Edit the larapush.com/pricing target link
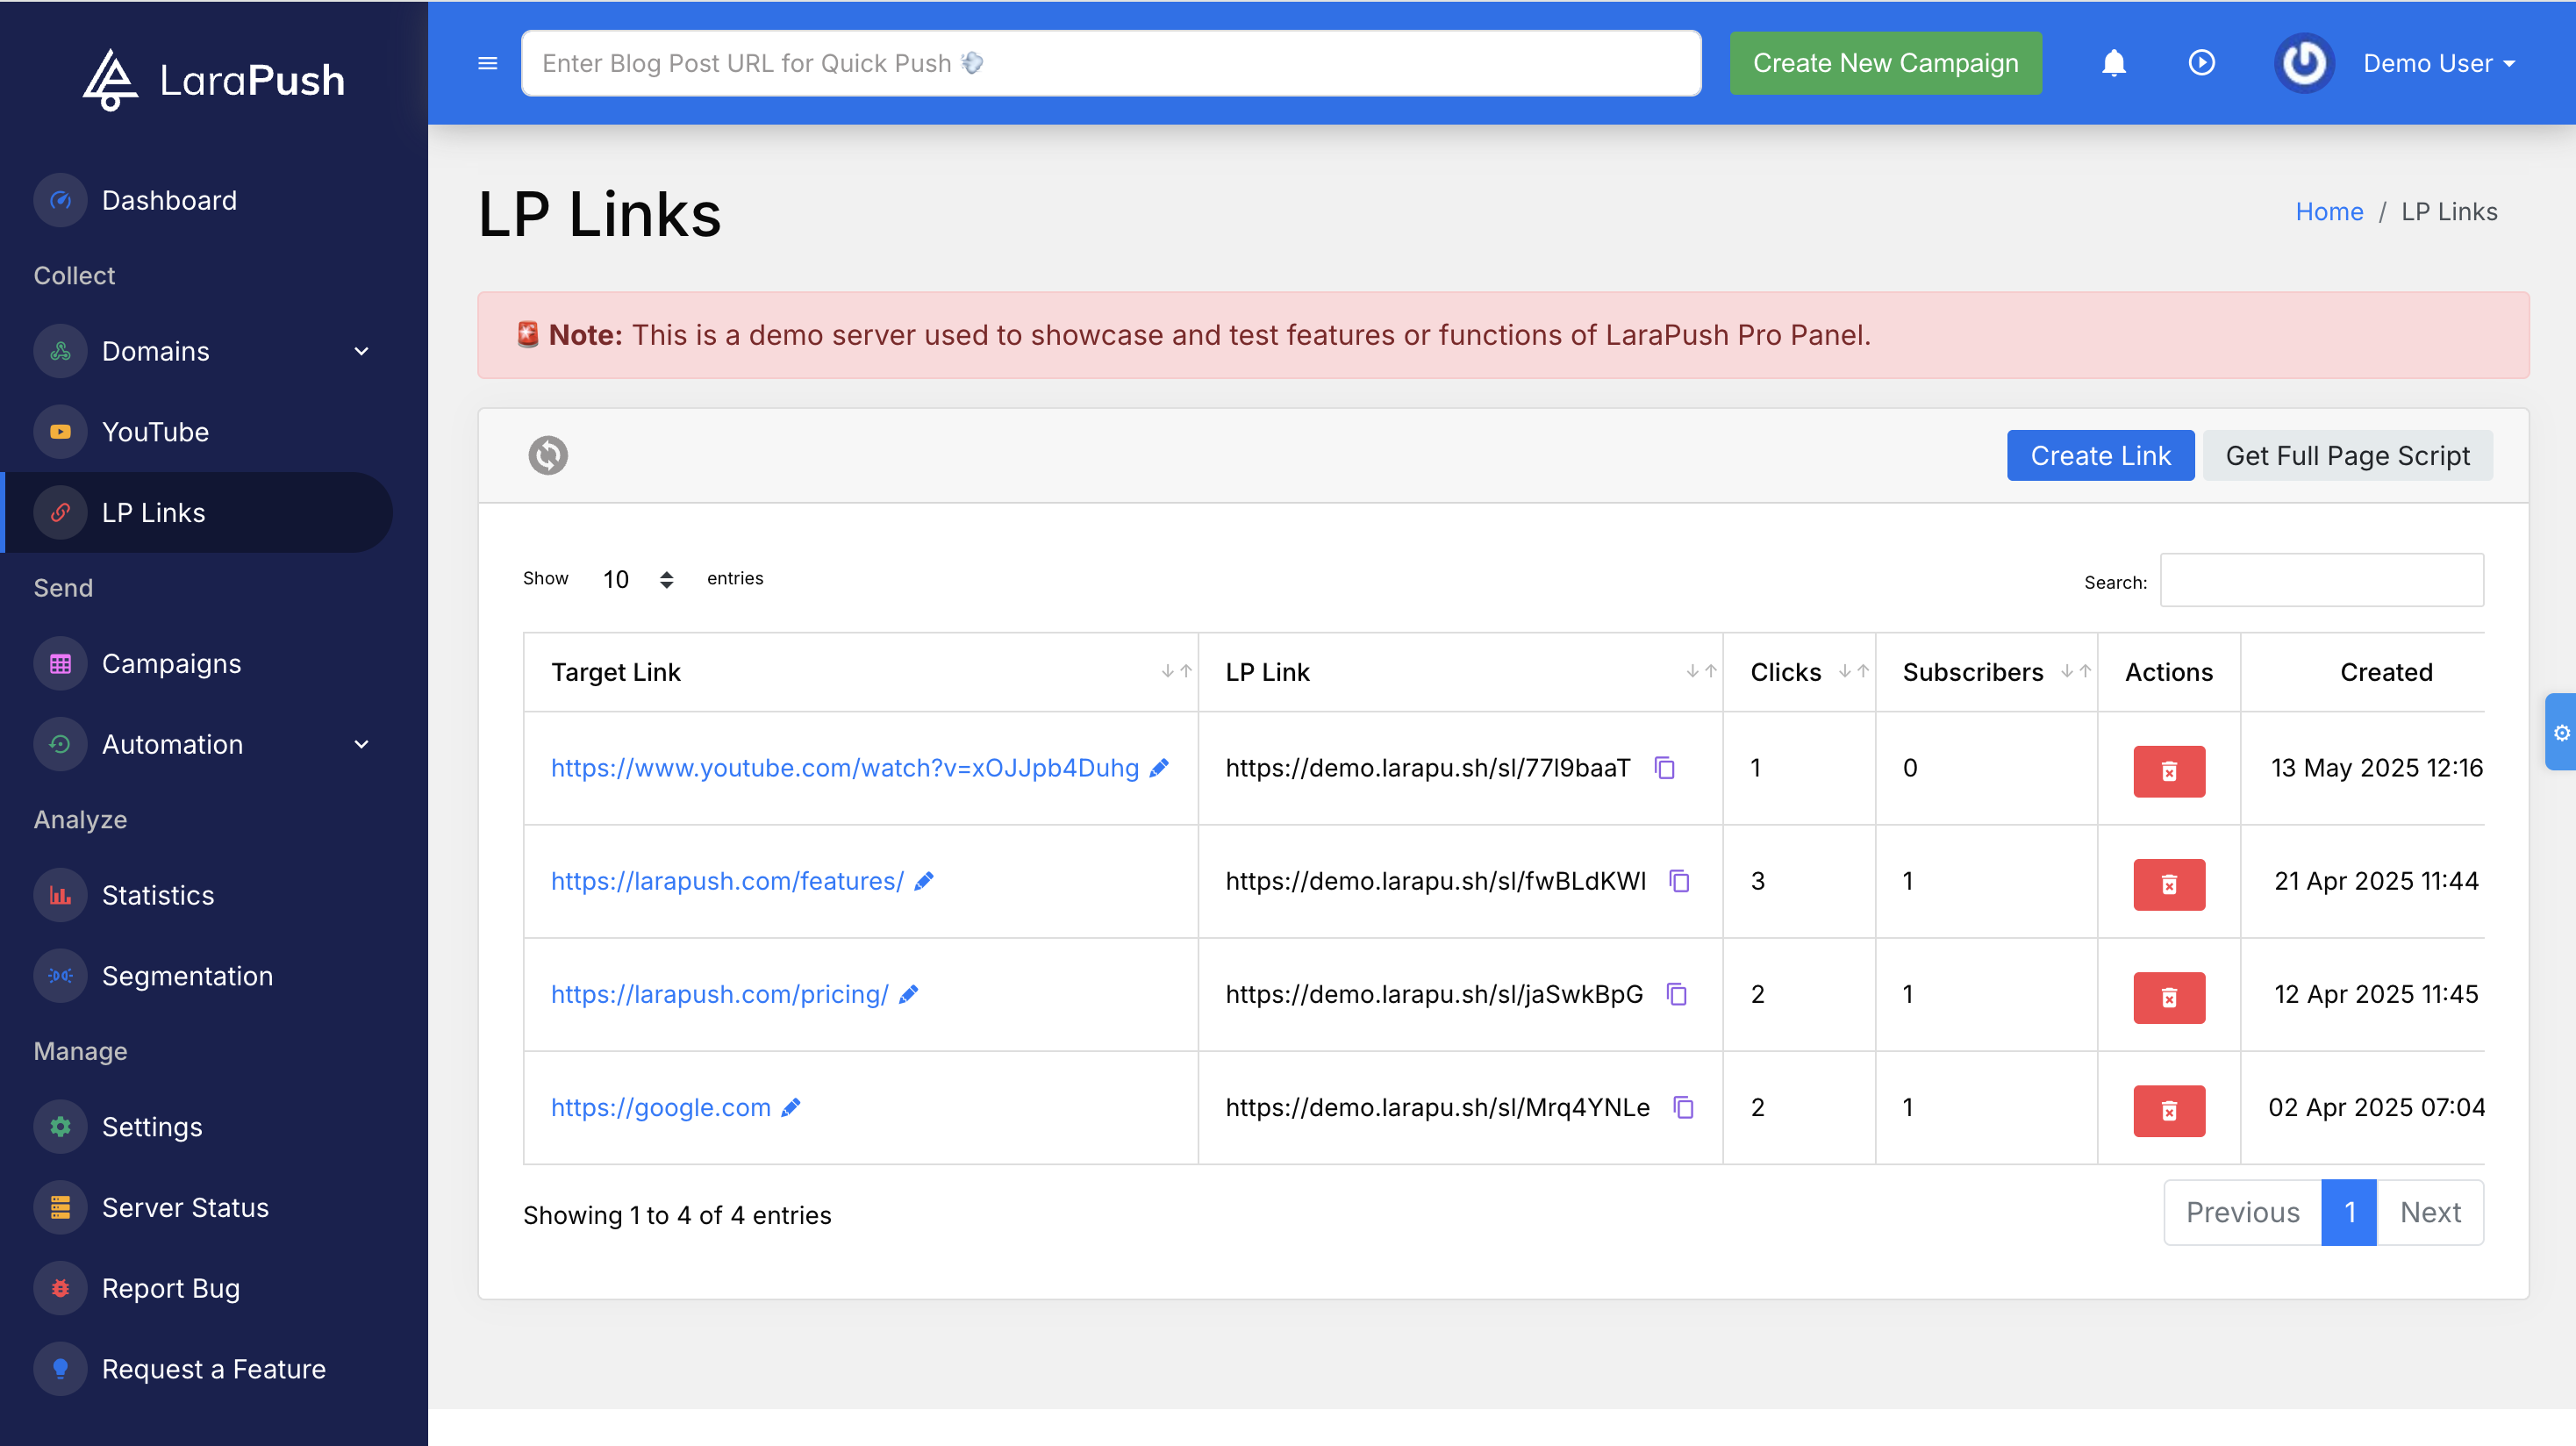2576x1446 pixels. [908, 994]
